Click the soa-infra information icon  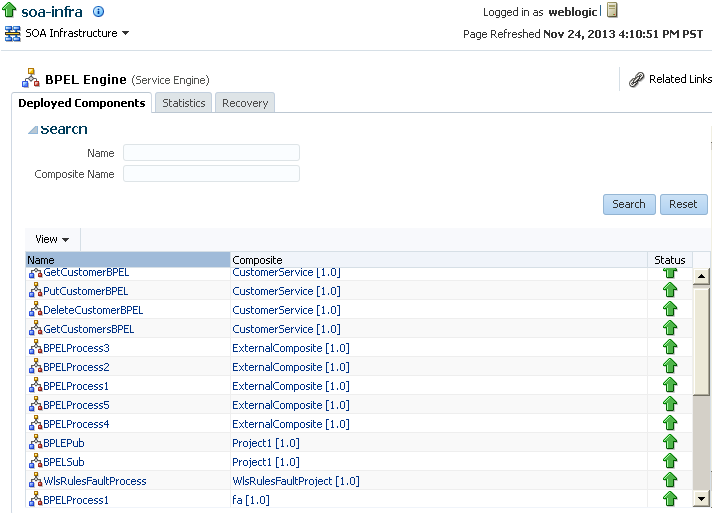point(99,12)
